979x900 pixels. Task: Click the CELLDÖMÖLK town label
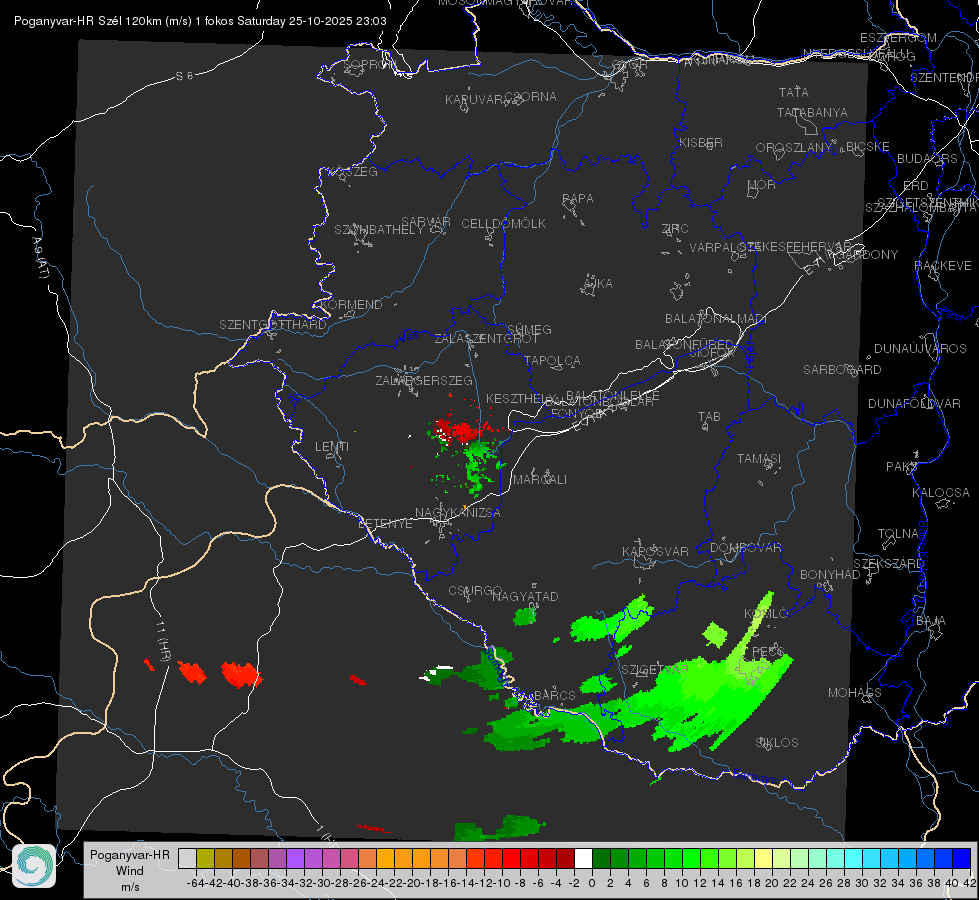(503, 224)
